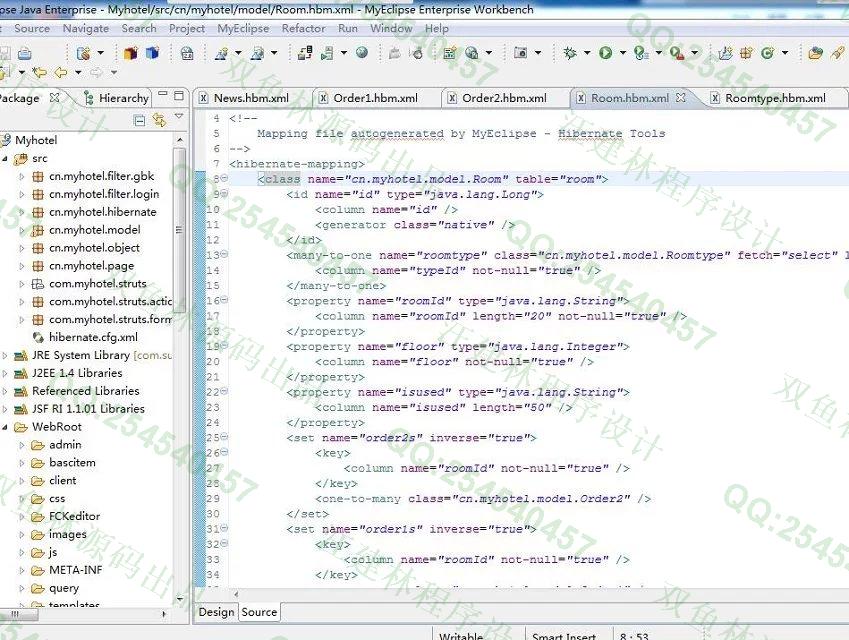This screenshot has height=640, width=849.
Task: Close the Room.hbm.xml editor tab
Action: click(681, 97)
